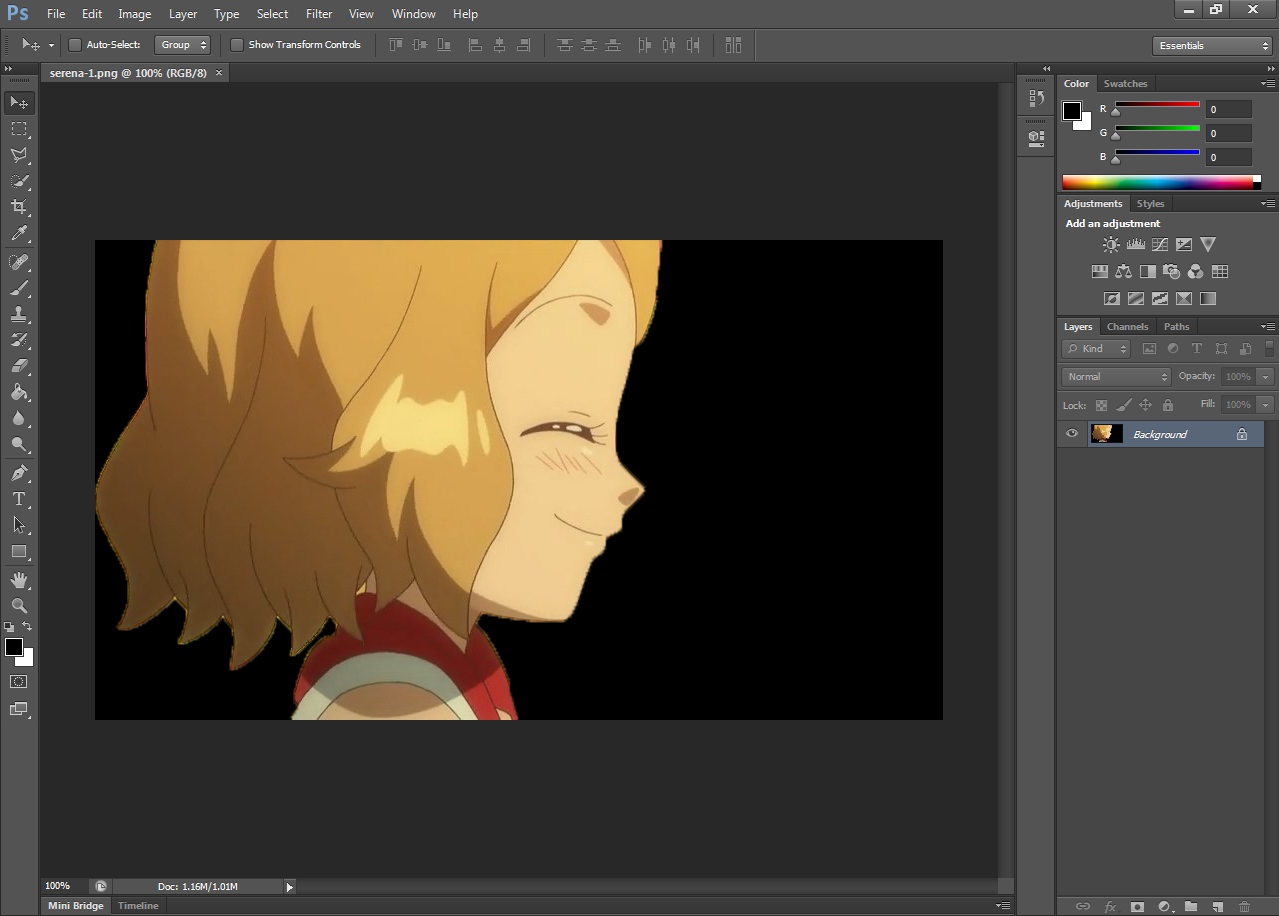Open the Fill slider dropdown arrow
This screenshot has height=916, width=1279.
click(1265, 405)
